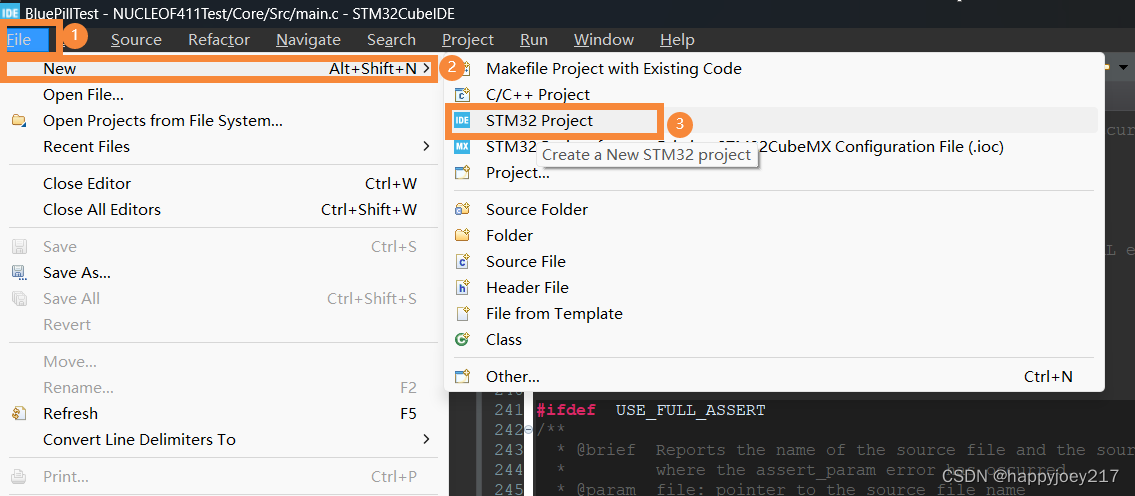The height and width of the screenshot is (496, 1135).
Task: Click the File from Template icon
Action: pos(463,314)
